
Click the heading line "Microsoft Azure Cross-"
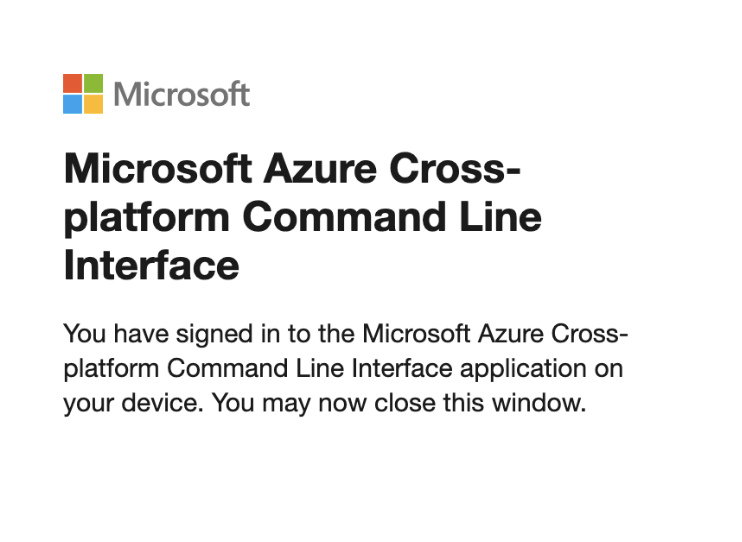pos(292,169)
